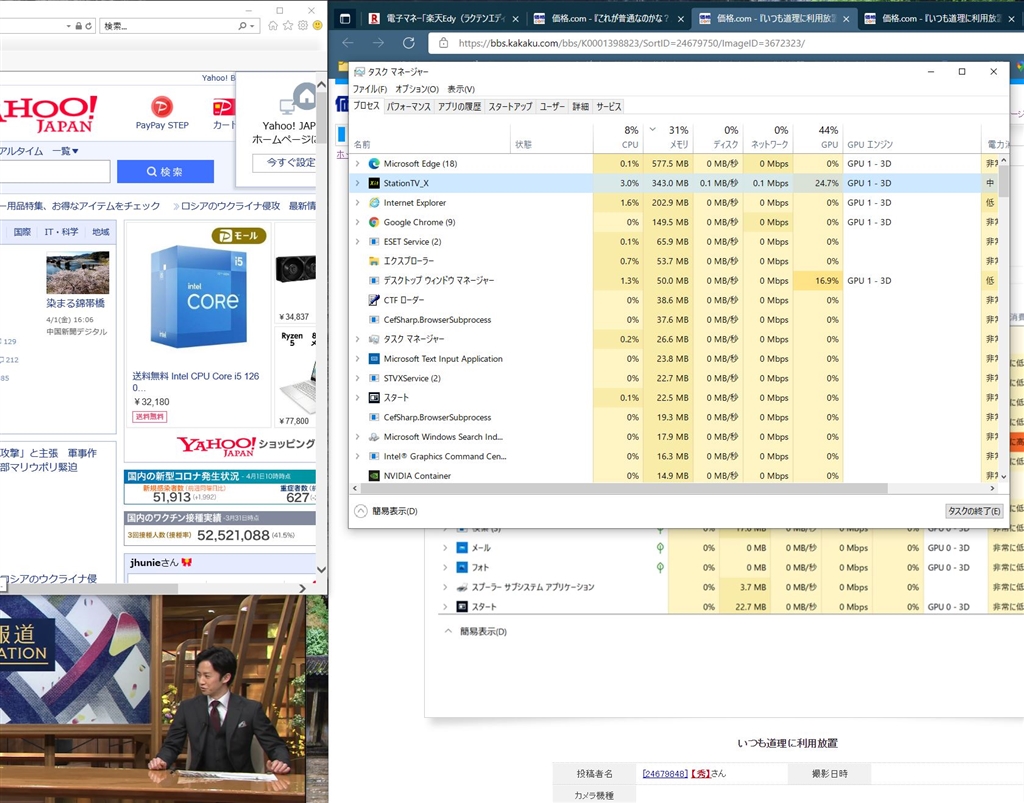Switch to the ユーザー tab
1024x803 pixels.
point(552,106)
